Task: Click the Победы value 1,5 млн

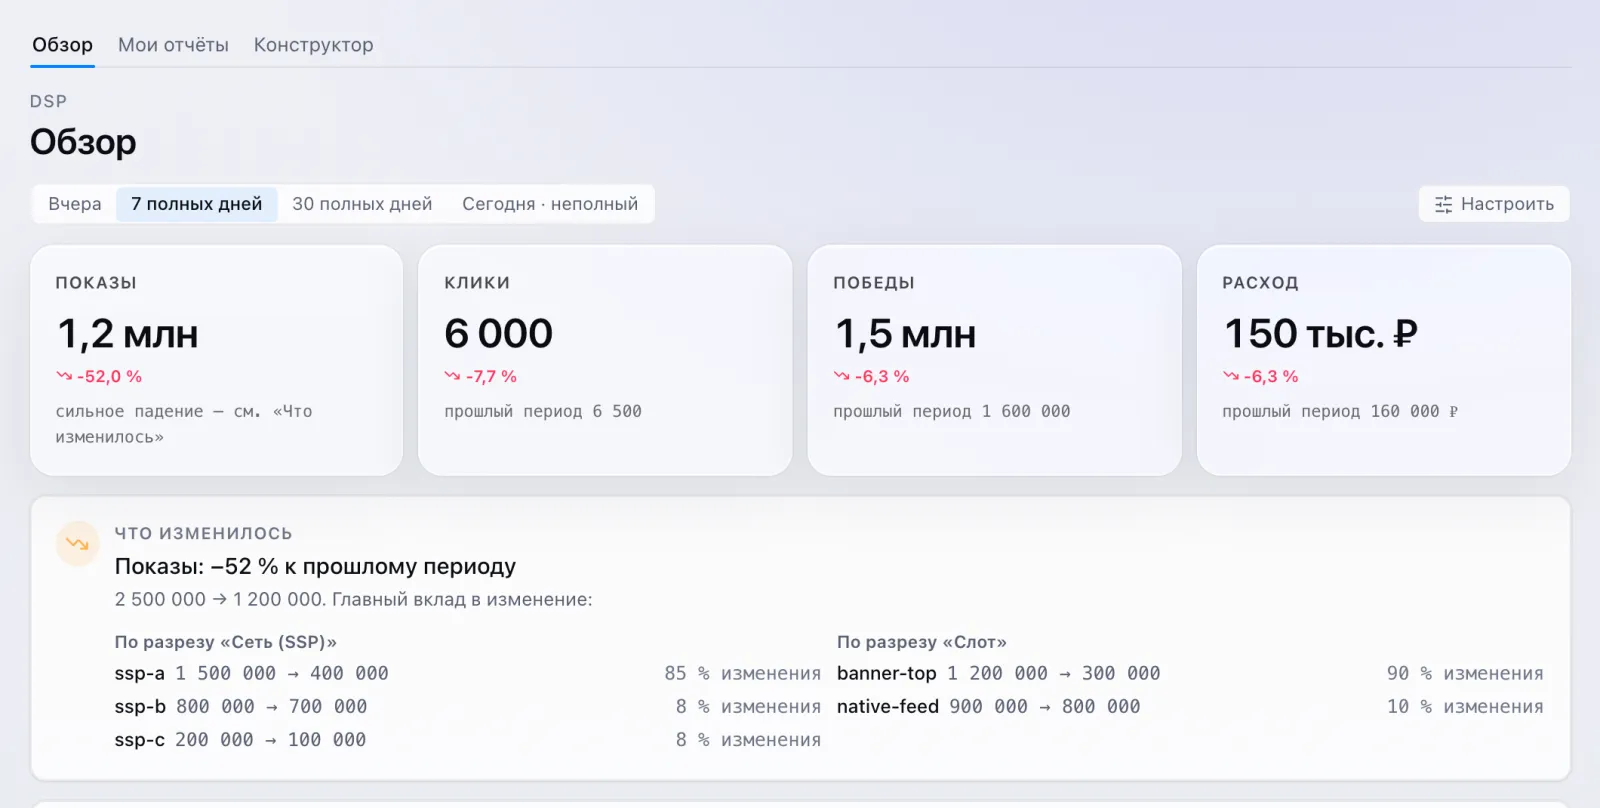Action: 905,334
